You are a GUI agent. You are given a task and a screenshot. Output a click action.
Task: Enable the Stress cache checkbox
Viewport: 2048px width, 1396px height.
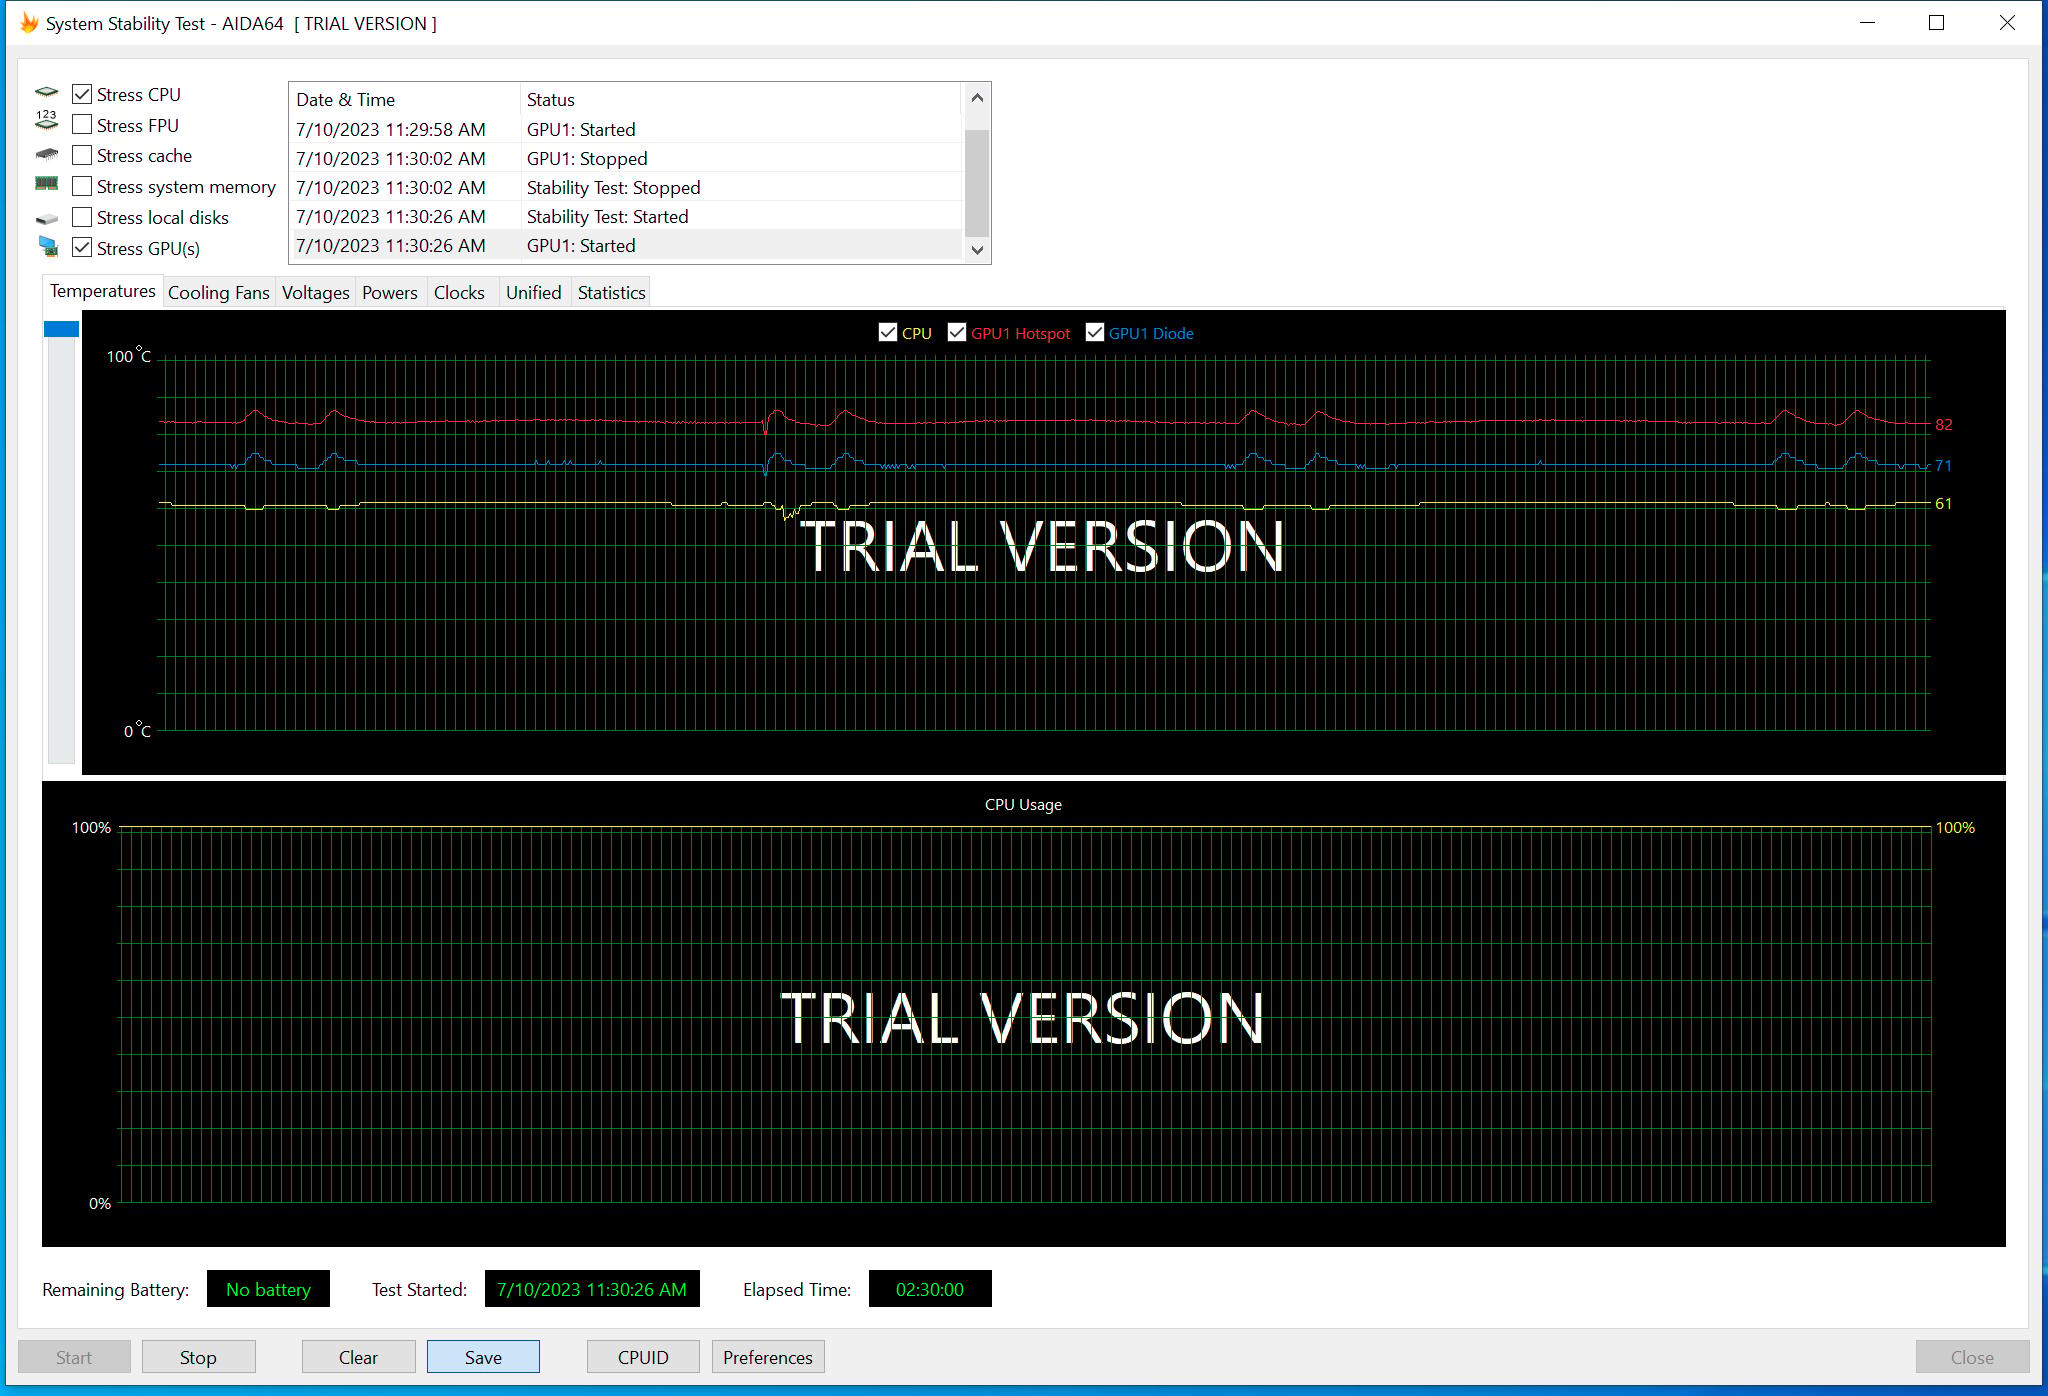coord(82,155)
